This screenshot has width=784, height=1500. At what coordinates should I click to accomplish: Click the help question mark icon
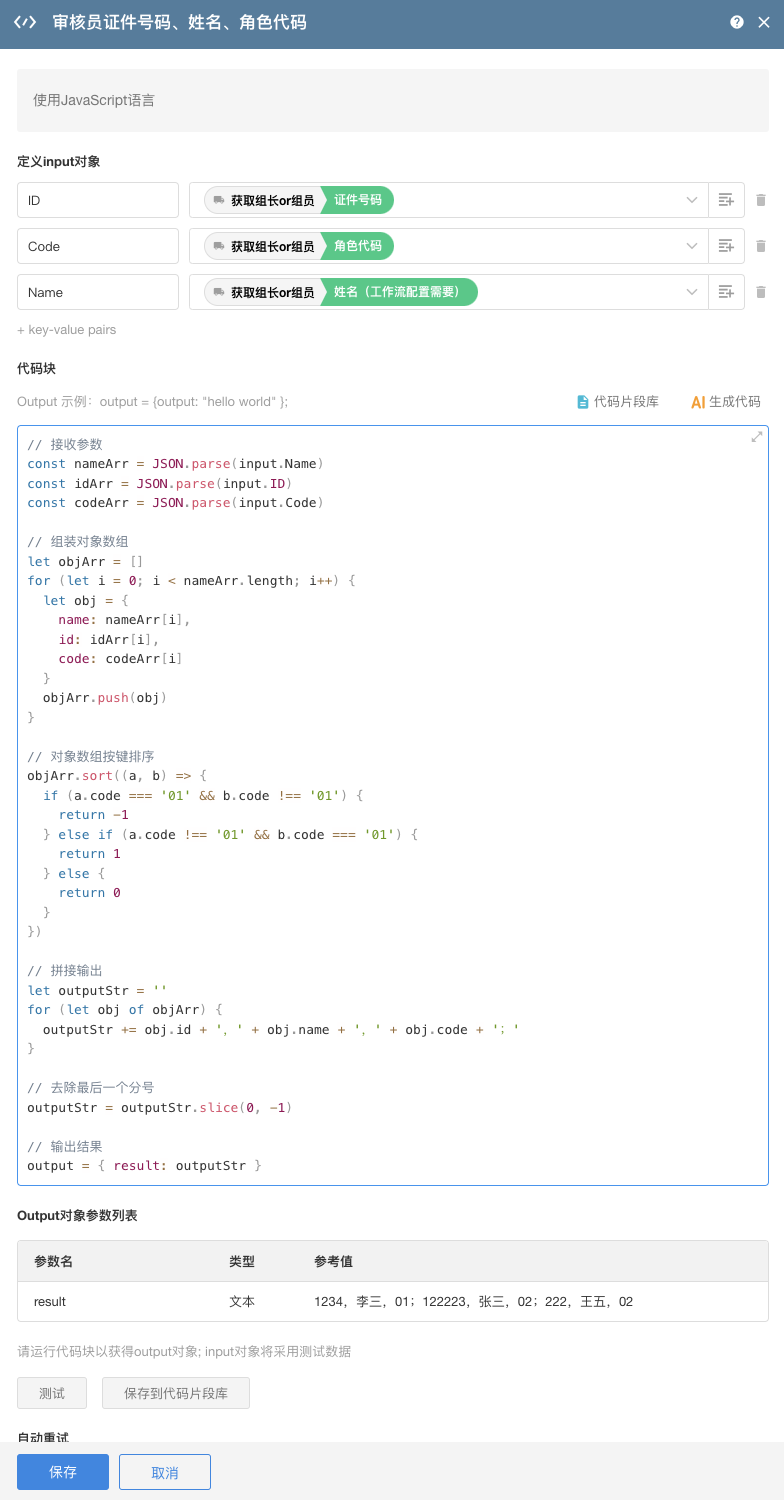(x=737, y=22)
